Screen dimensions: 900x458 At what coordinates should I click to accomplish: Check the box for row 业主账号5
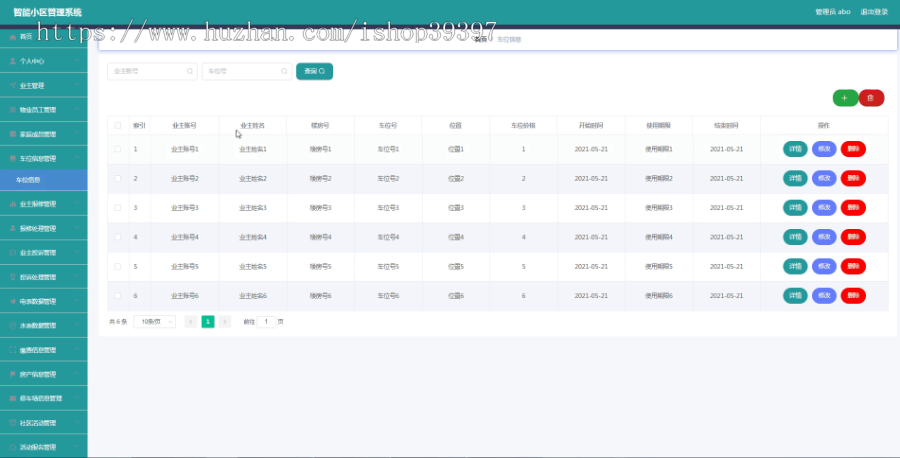click(x=118, y=266)
